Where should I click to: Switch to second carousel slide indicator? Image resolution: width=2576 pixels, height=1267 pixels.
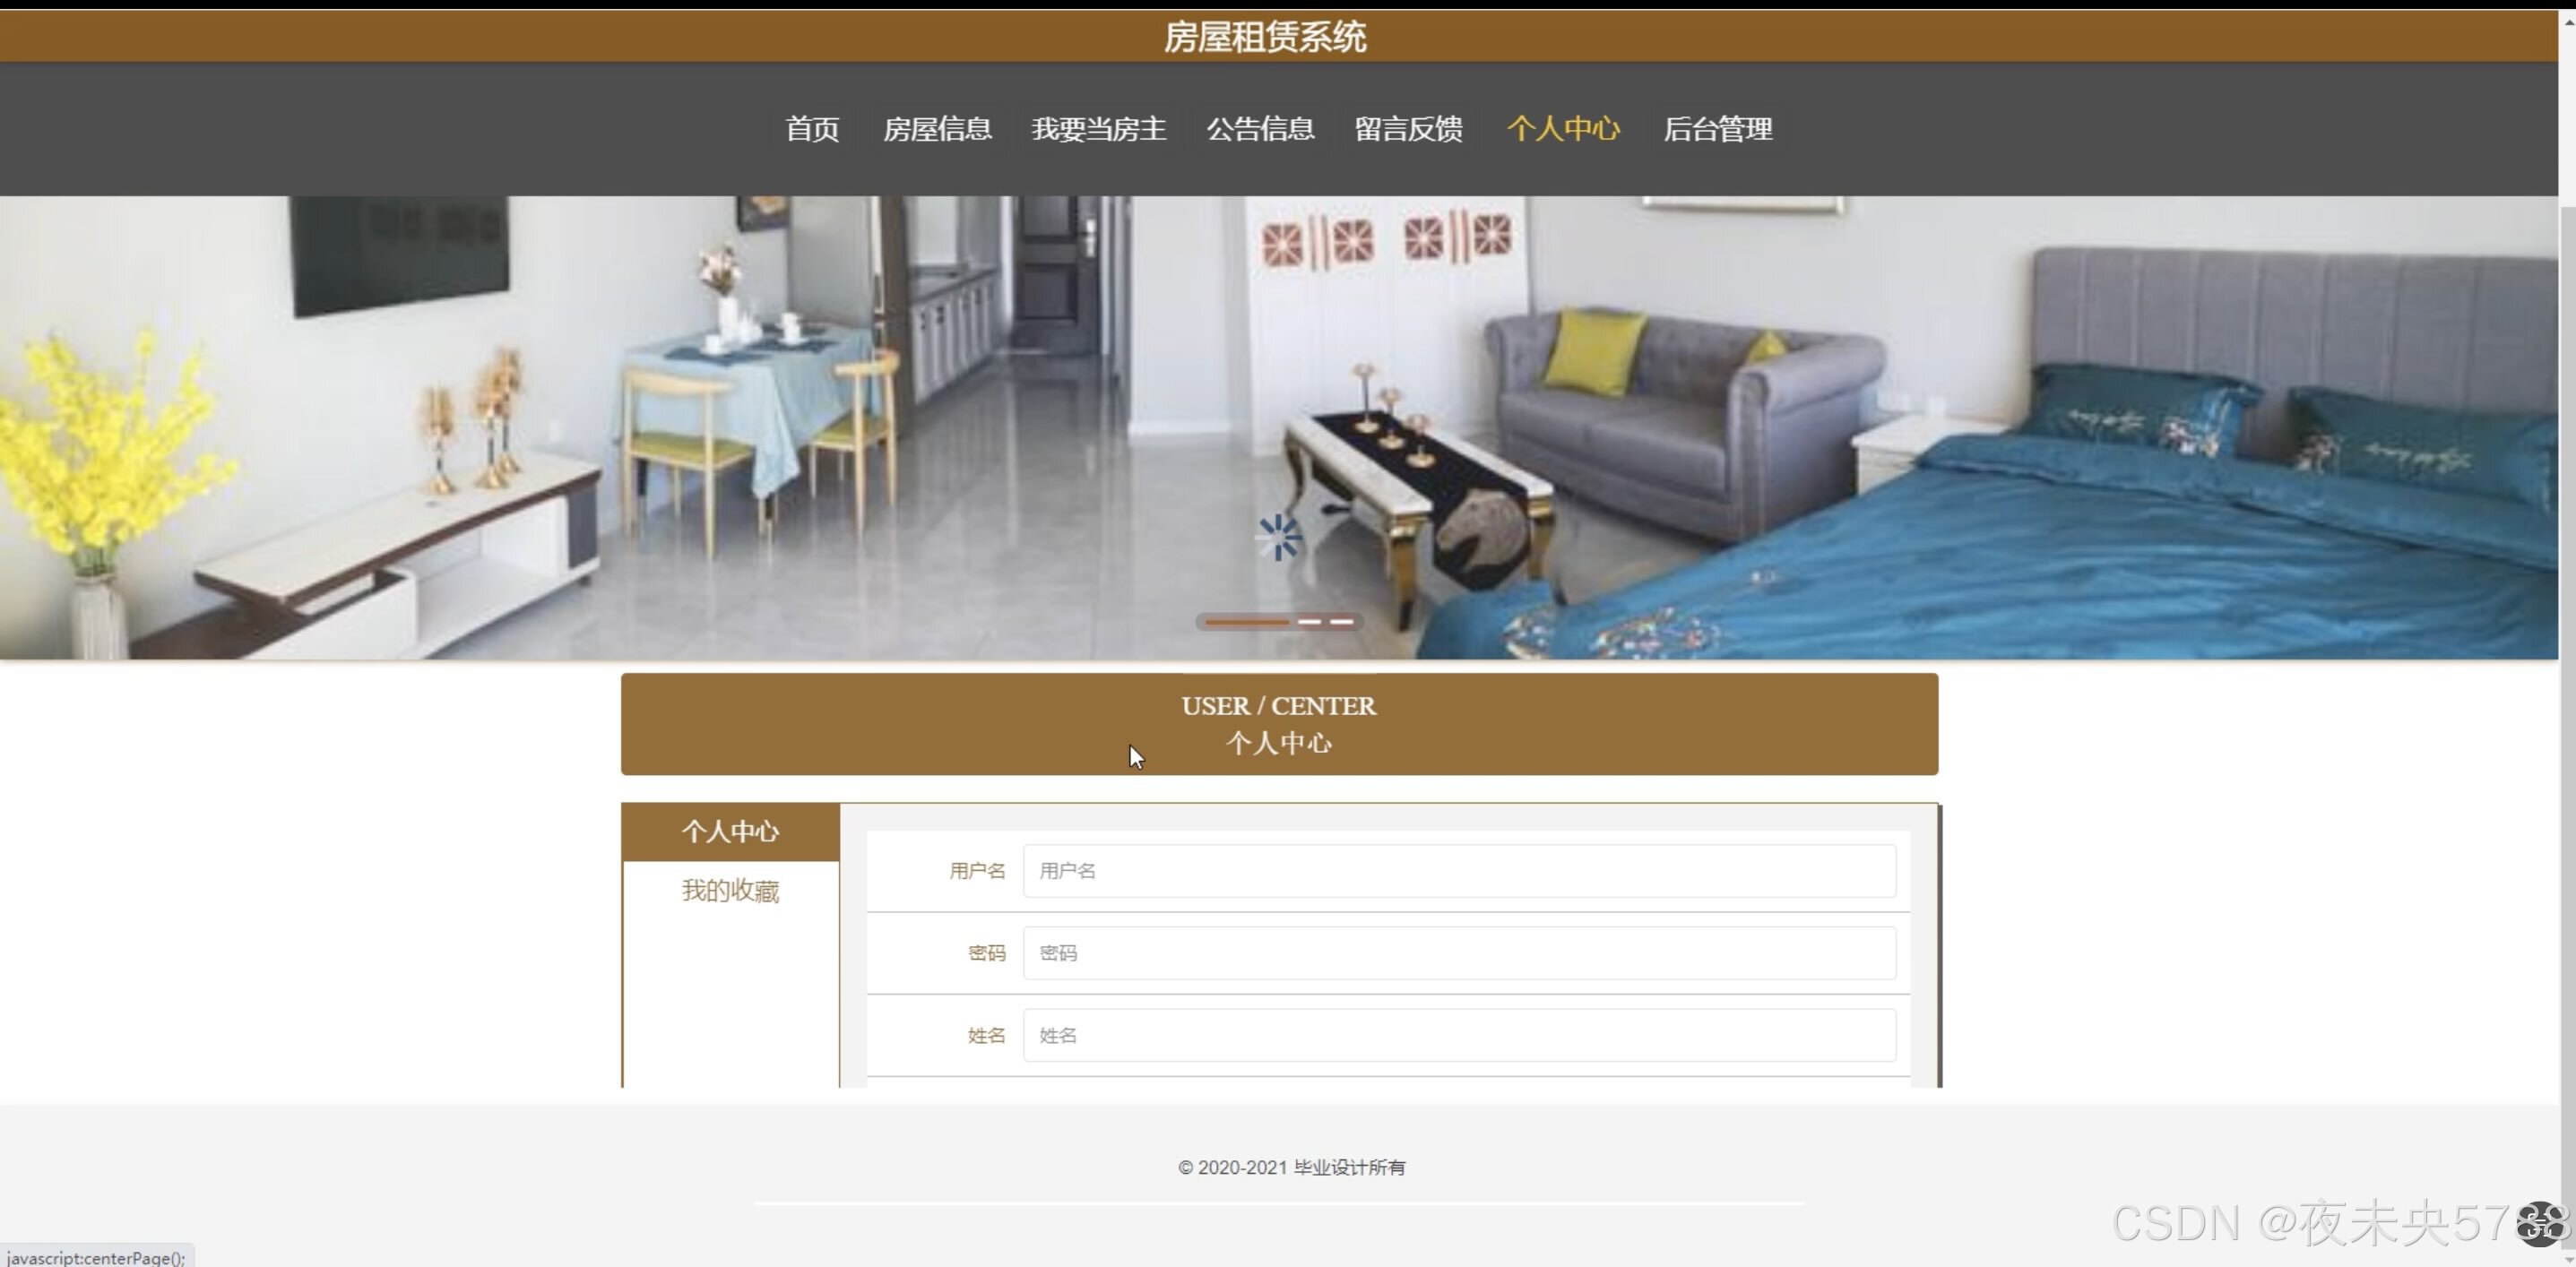coord(1309,622)
